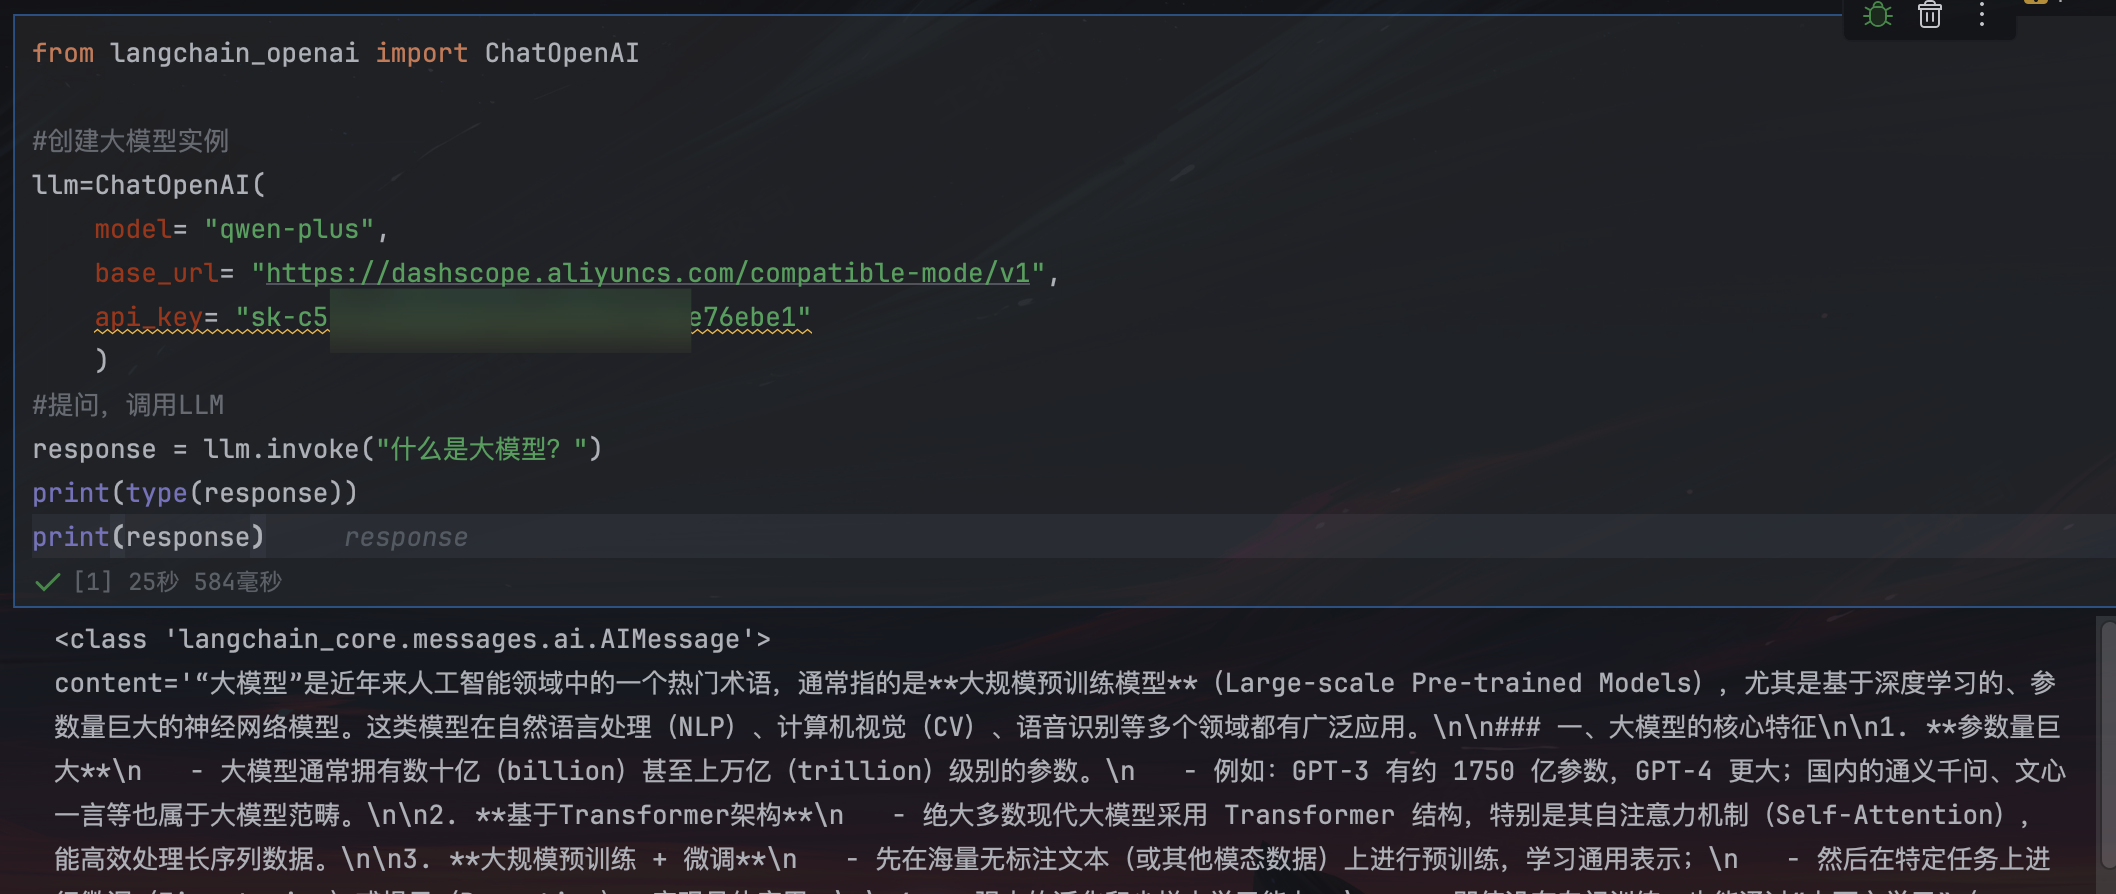This screenshot has height=894, width=2116.
Task: Click the invoke call with 什么是大模型 question
Action: pos(403,449)
